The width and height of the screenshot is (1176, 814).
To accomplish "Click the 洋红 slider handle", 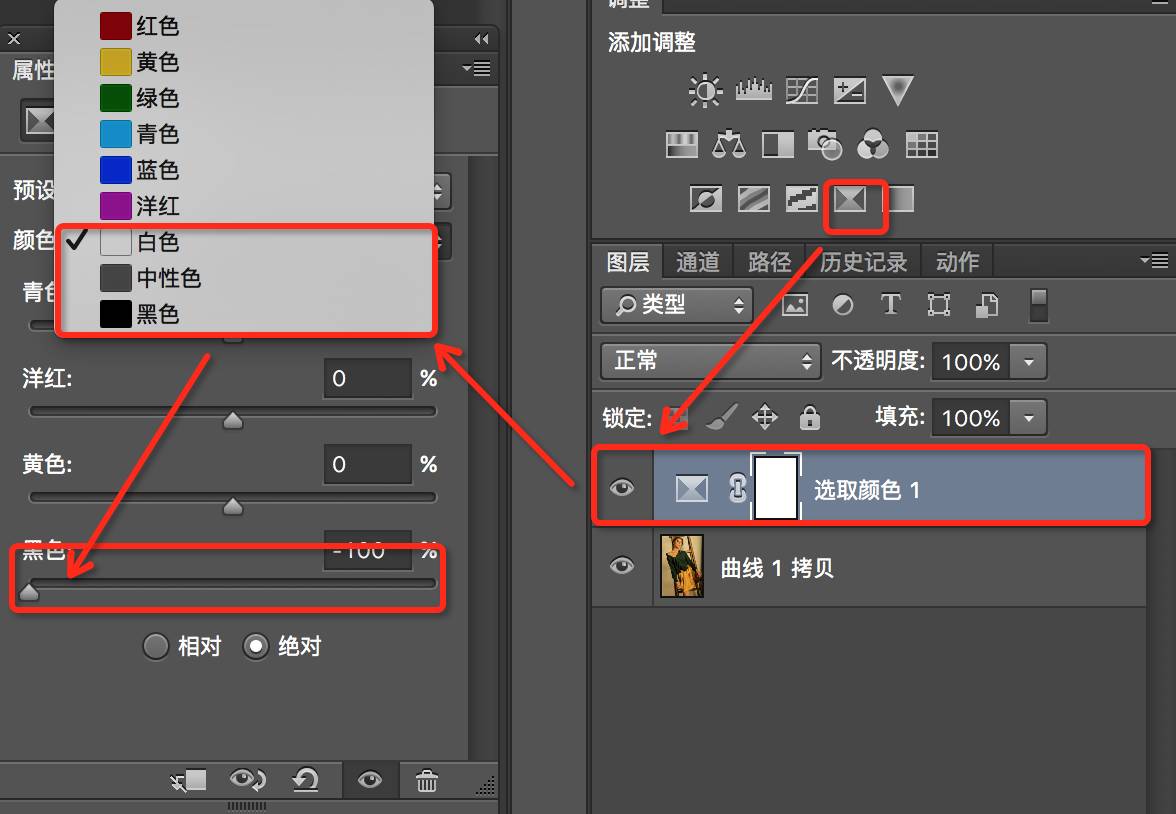I will [233, 420].
